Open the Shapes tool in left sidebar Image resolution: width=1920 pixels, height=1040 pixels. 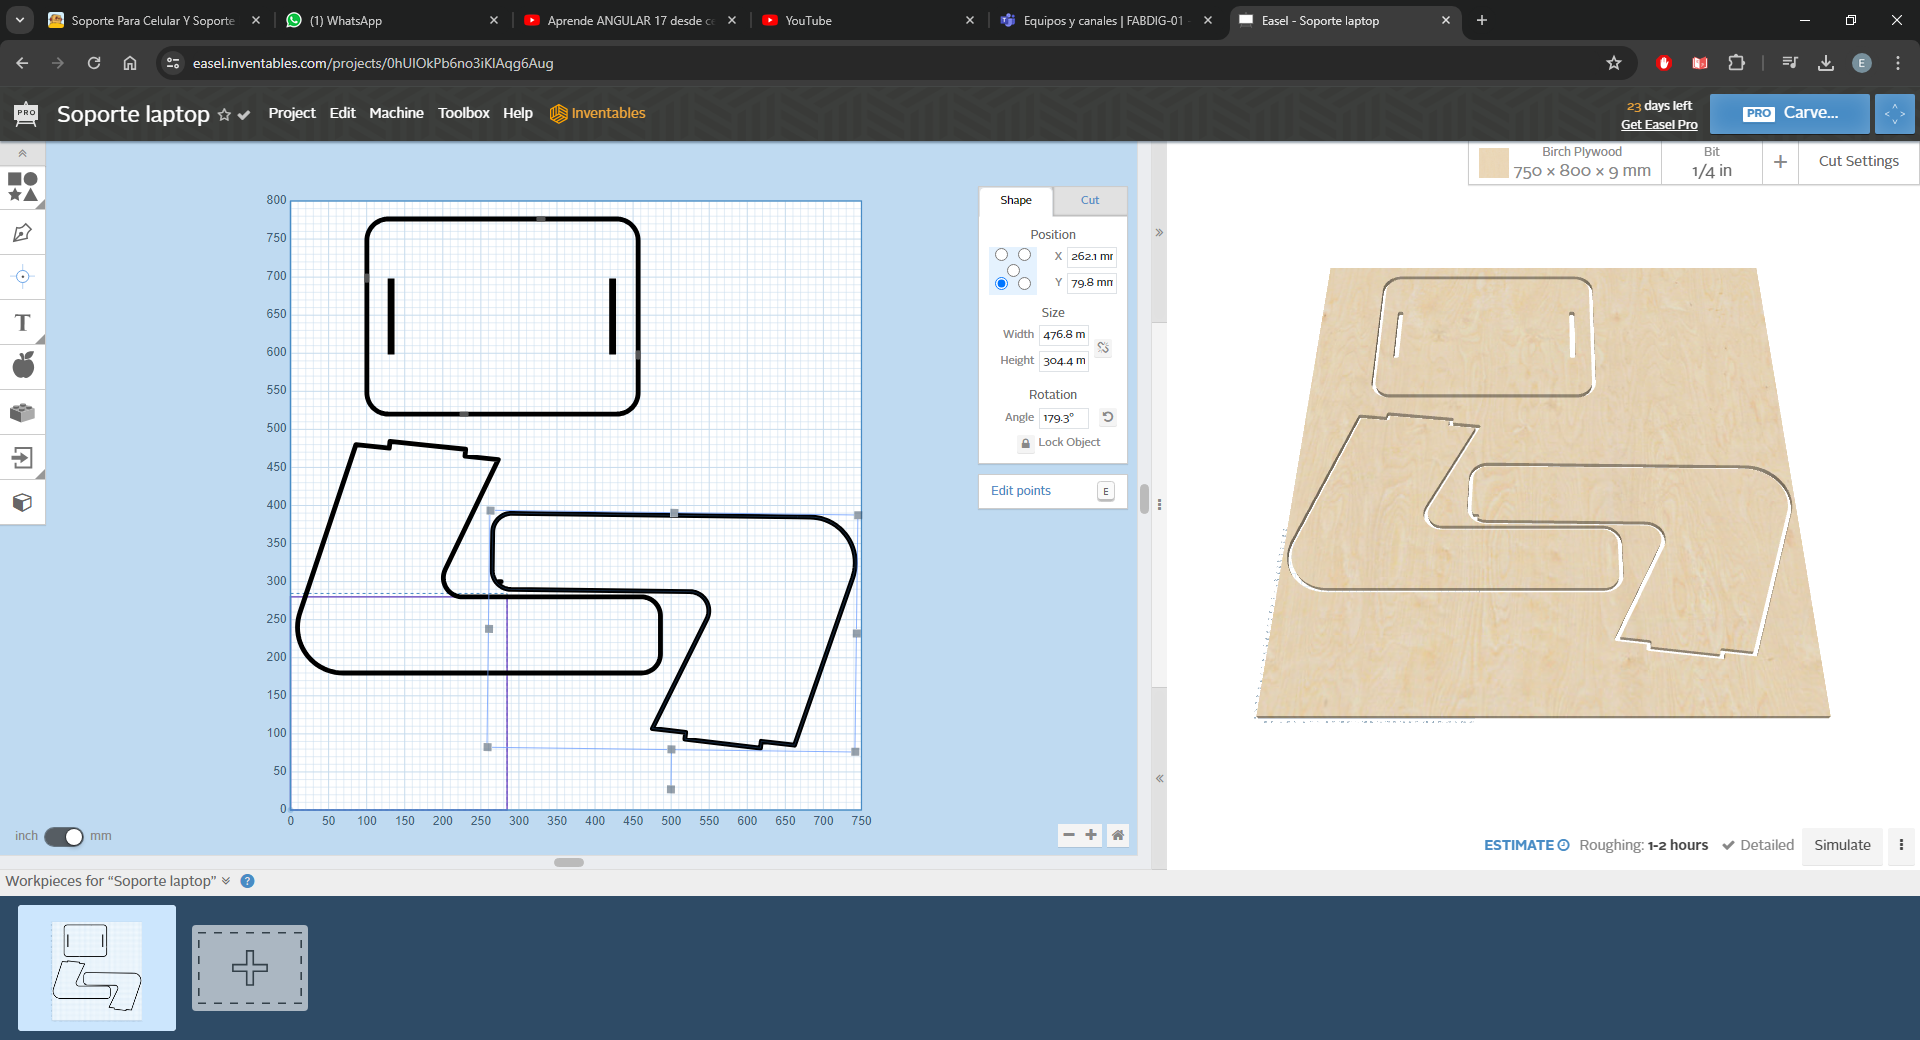pos(22,187)
